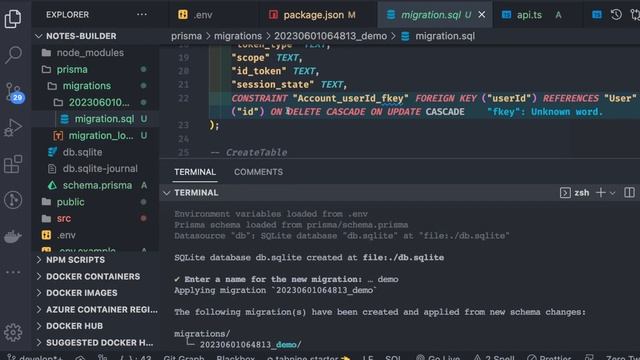Click the Prettier status bar item
The image size is (640, 360).
pyautogui.click(x=549, y=357)
